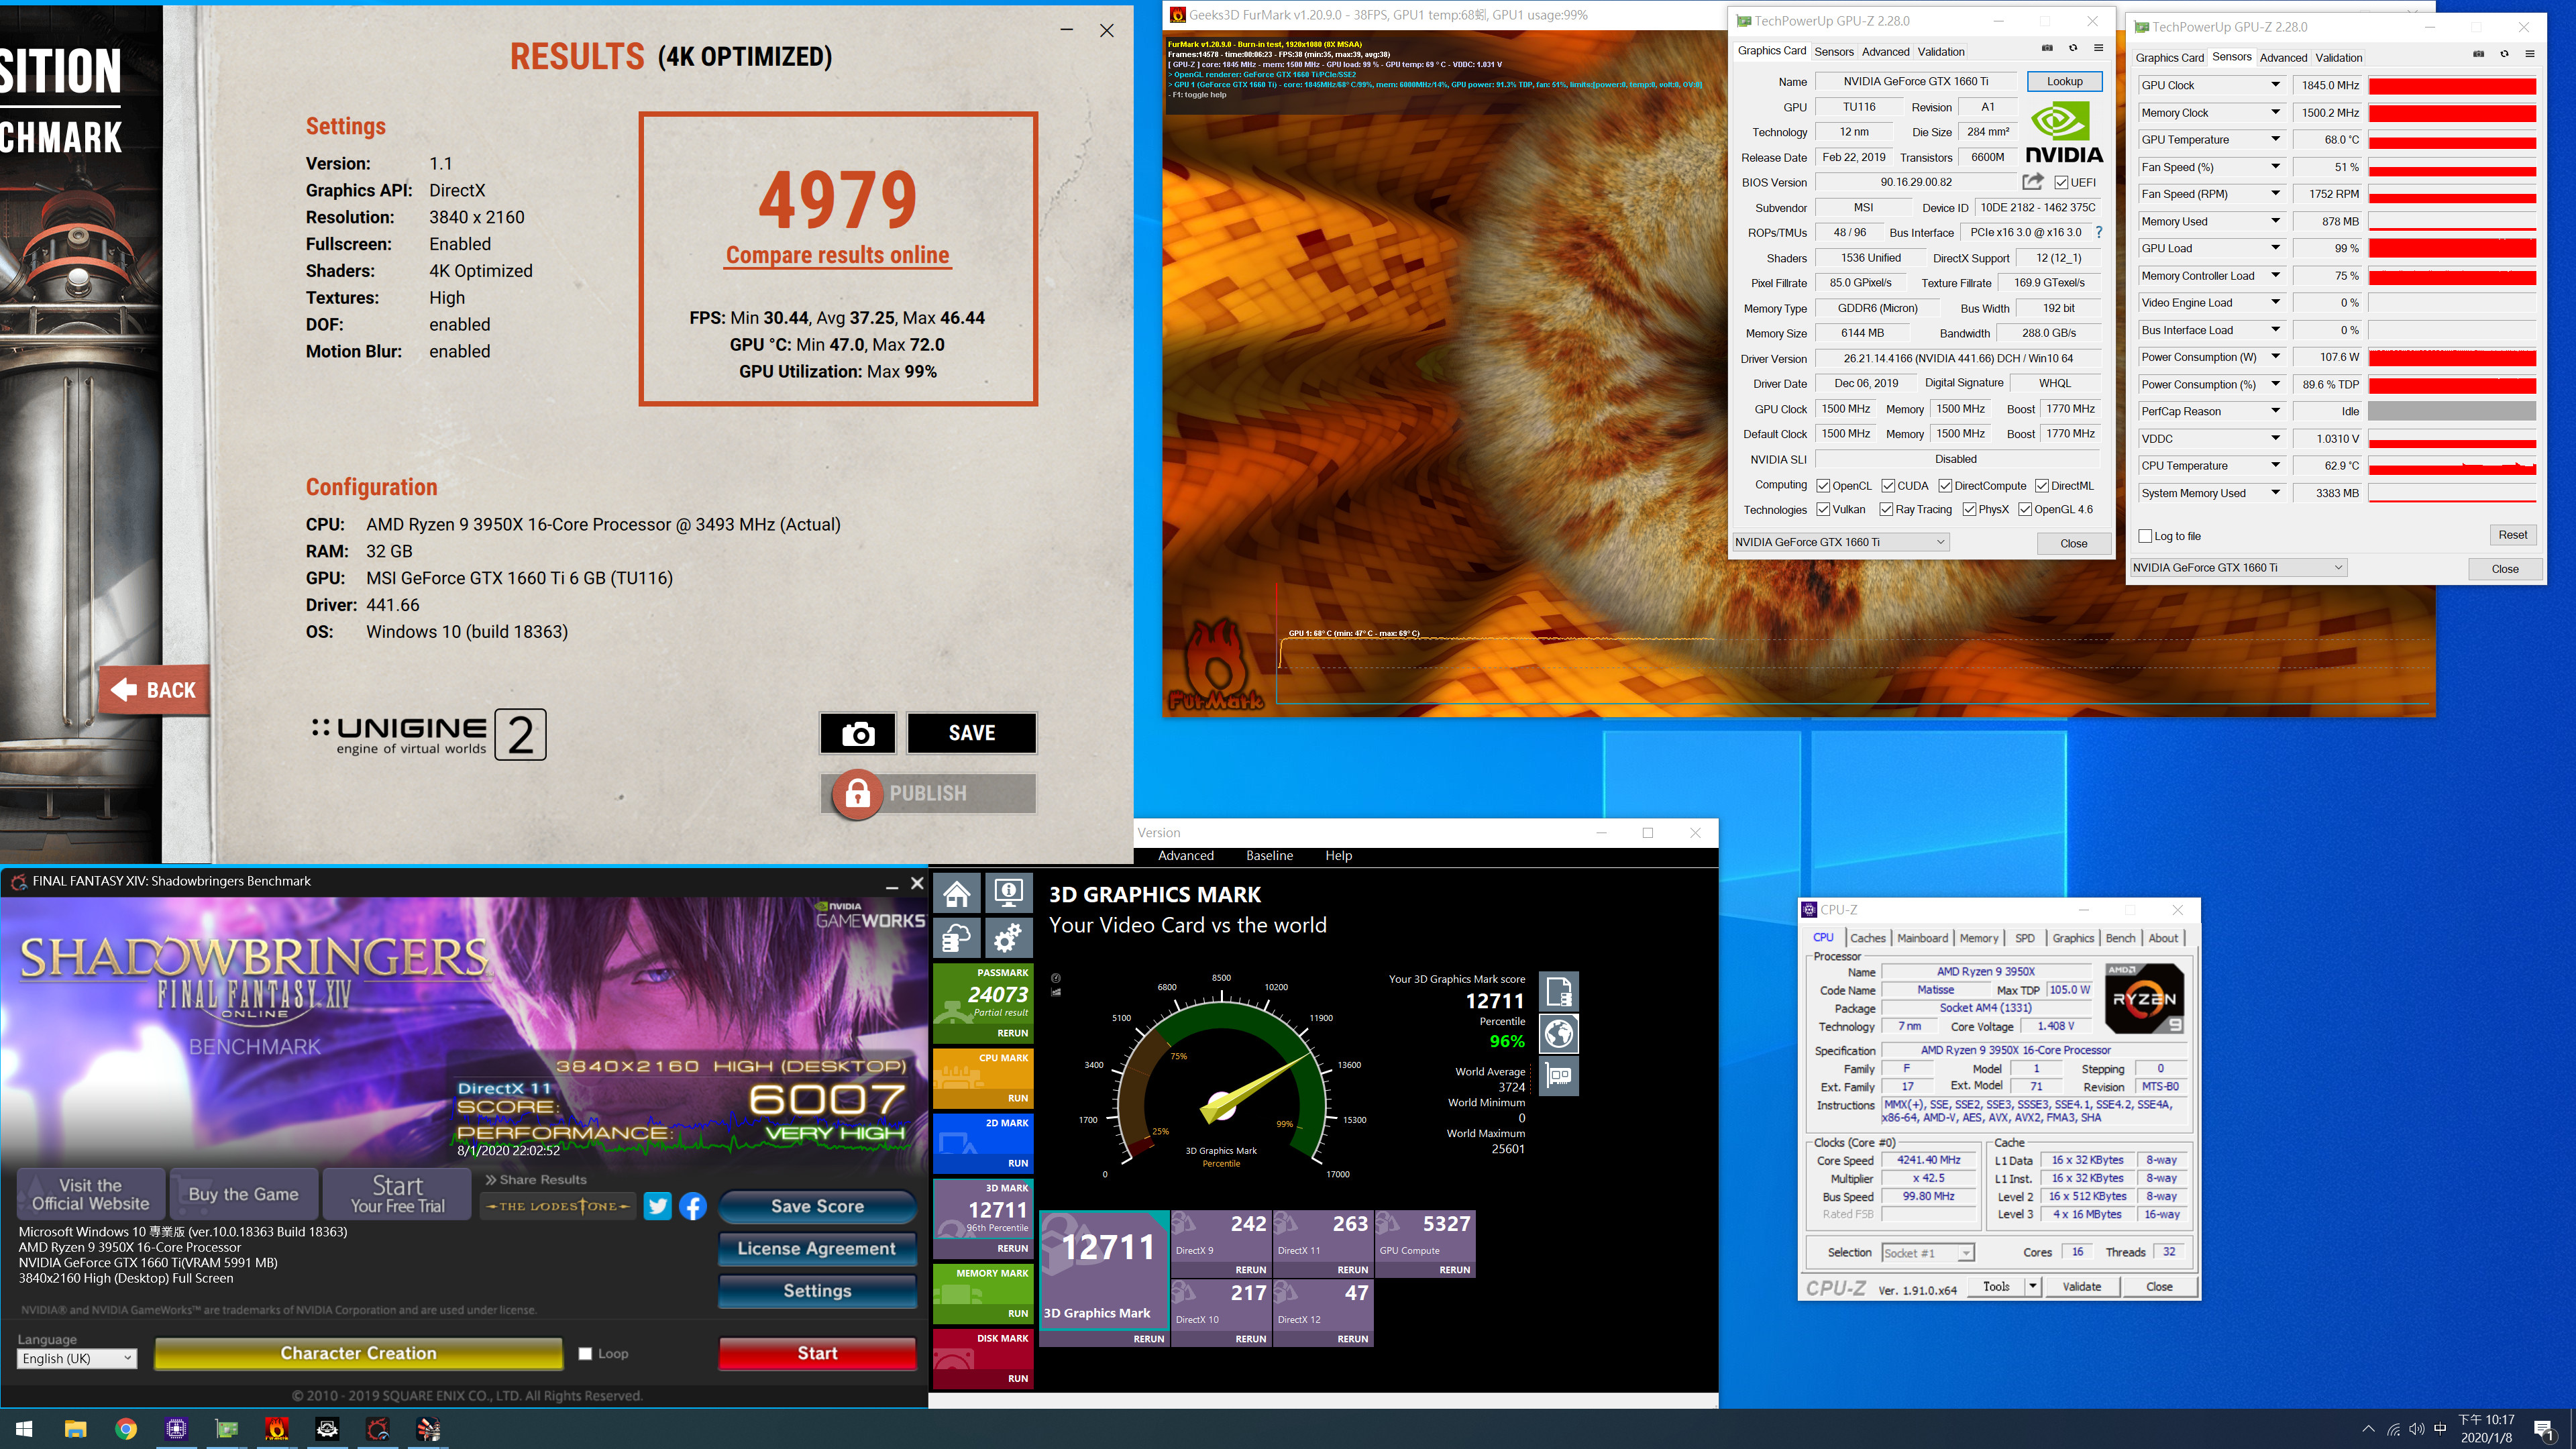Screen dimensions: 2576x1449
Task: Enable the Loop checkbox in FFXIV benchmark
Action: (x=585, y=1354)
